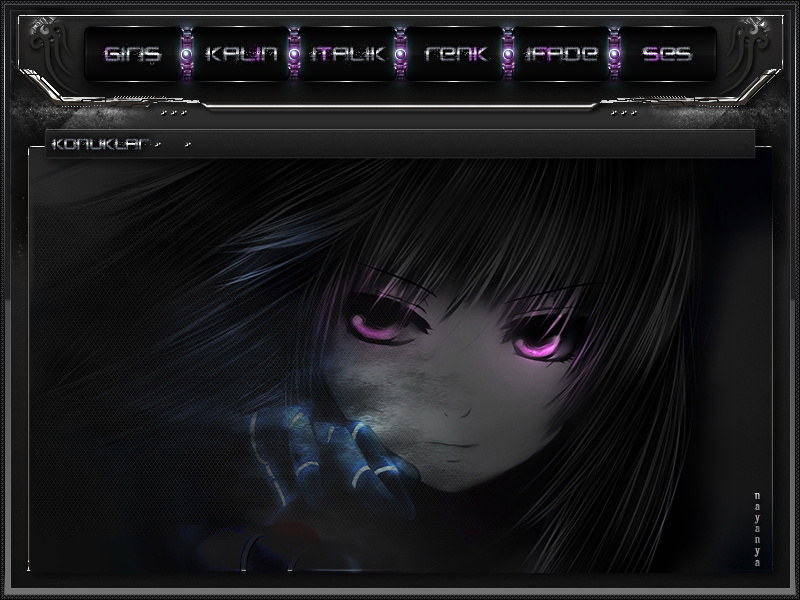
Task: Toggle sound with the SES button
Action: click(667, 53)
